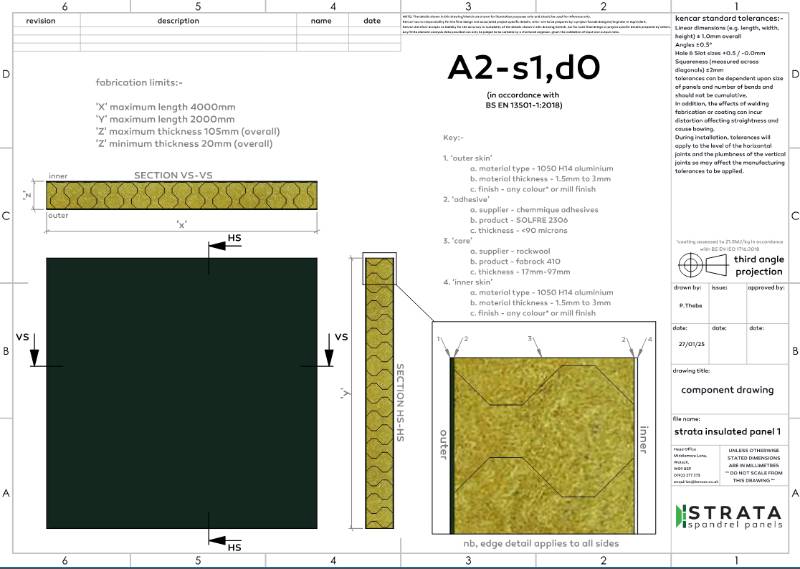
Task: Click the 'revision' column header
Action: (41, 20)
